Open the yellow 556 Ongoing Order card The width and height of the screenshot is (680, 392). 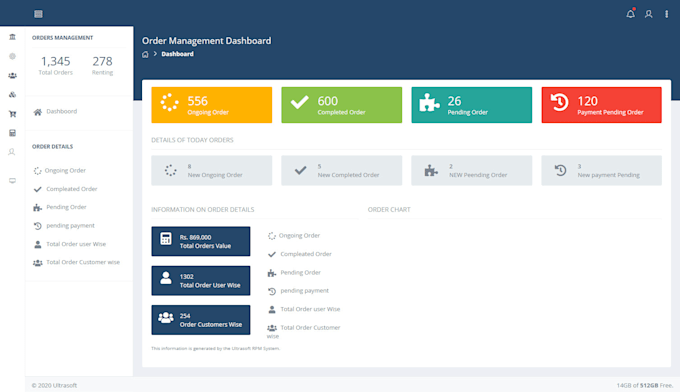click(212, 105)
